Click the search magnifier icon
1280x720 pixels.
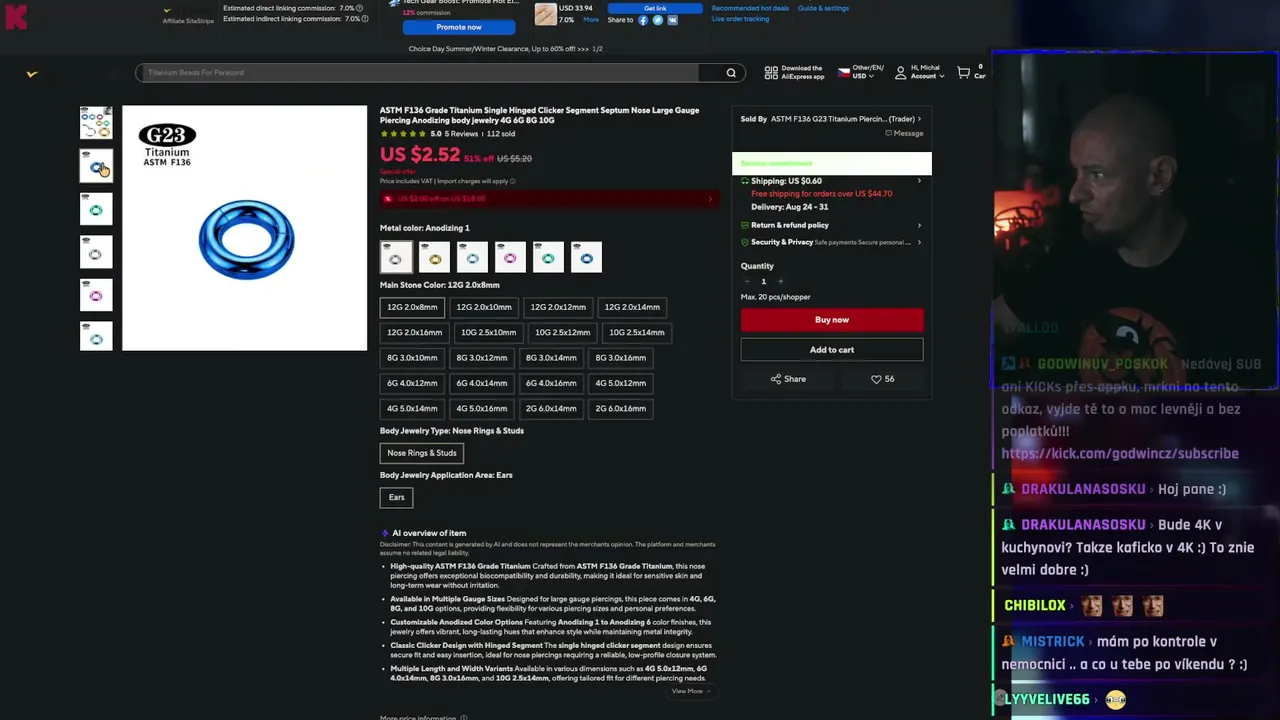coord(731,72)
